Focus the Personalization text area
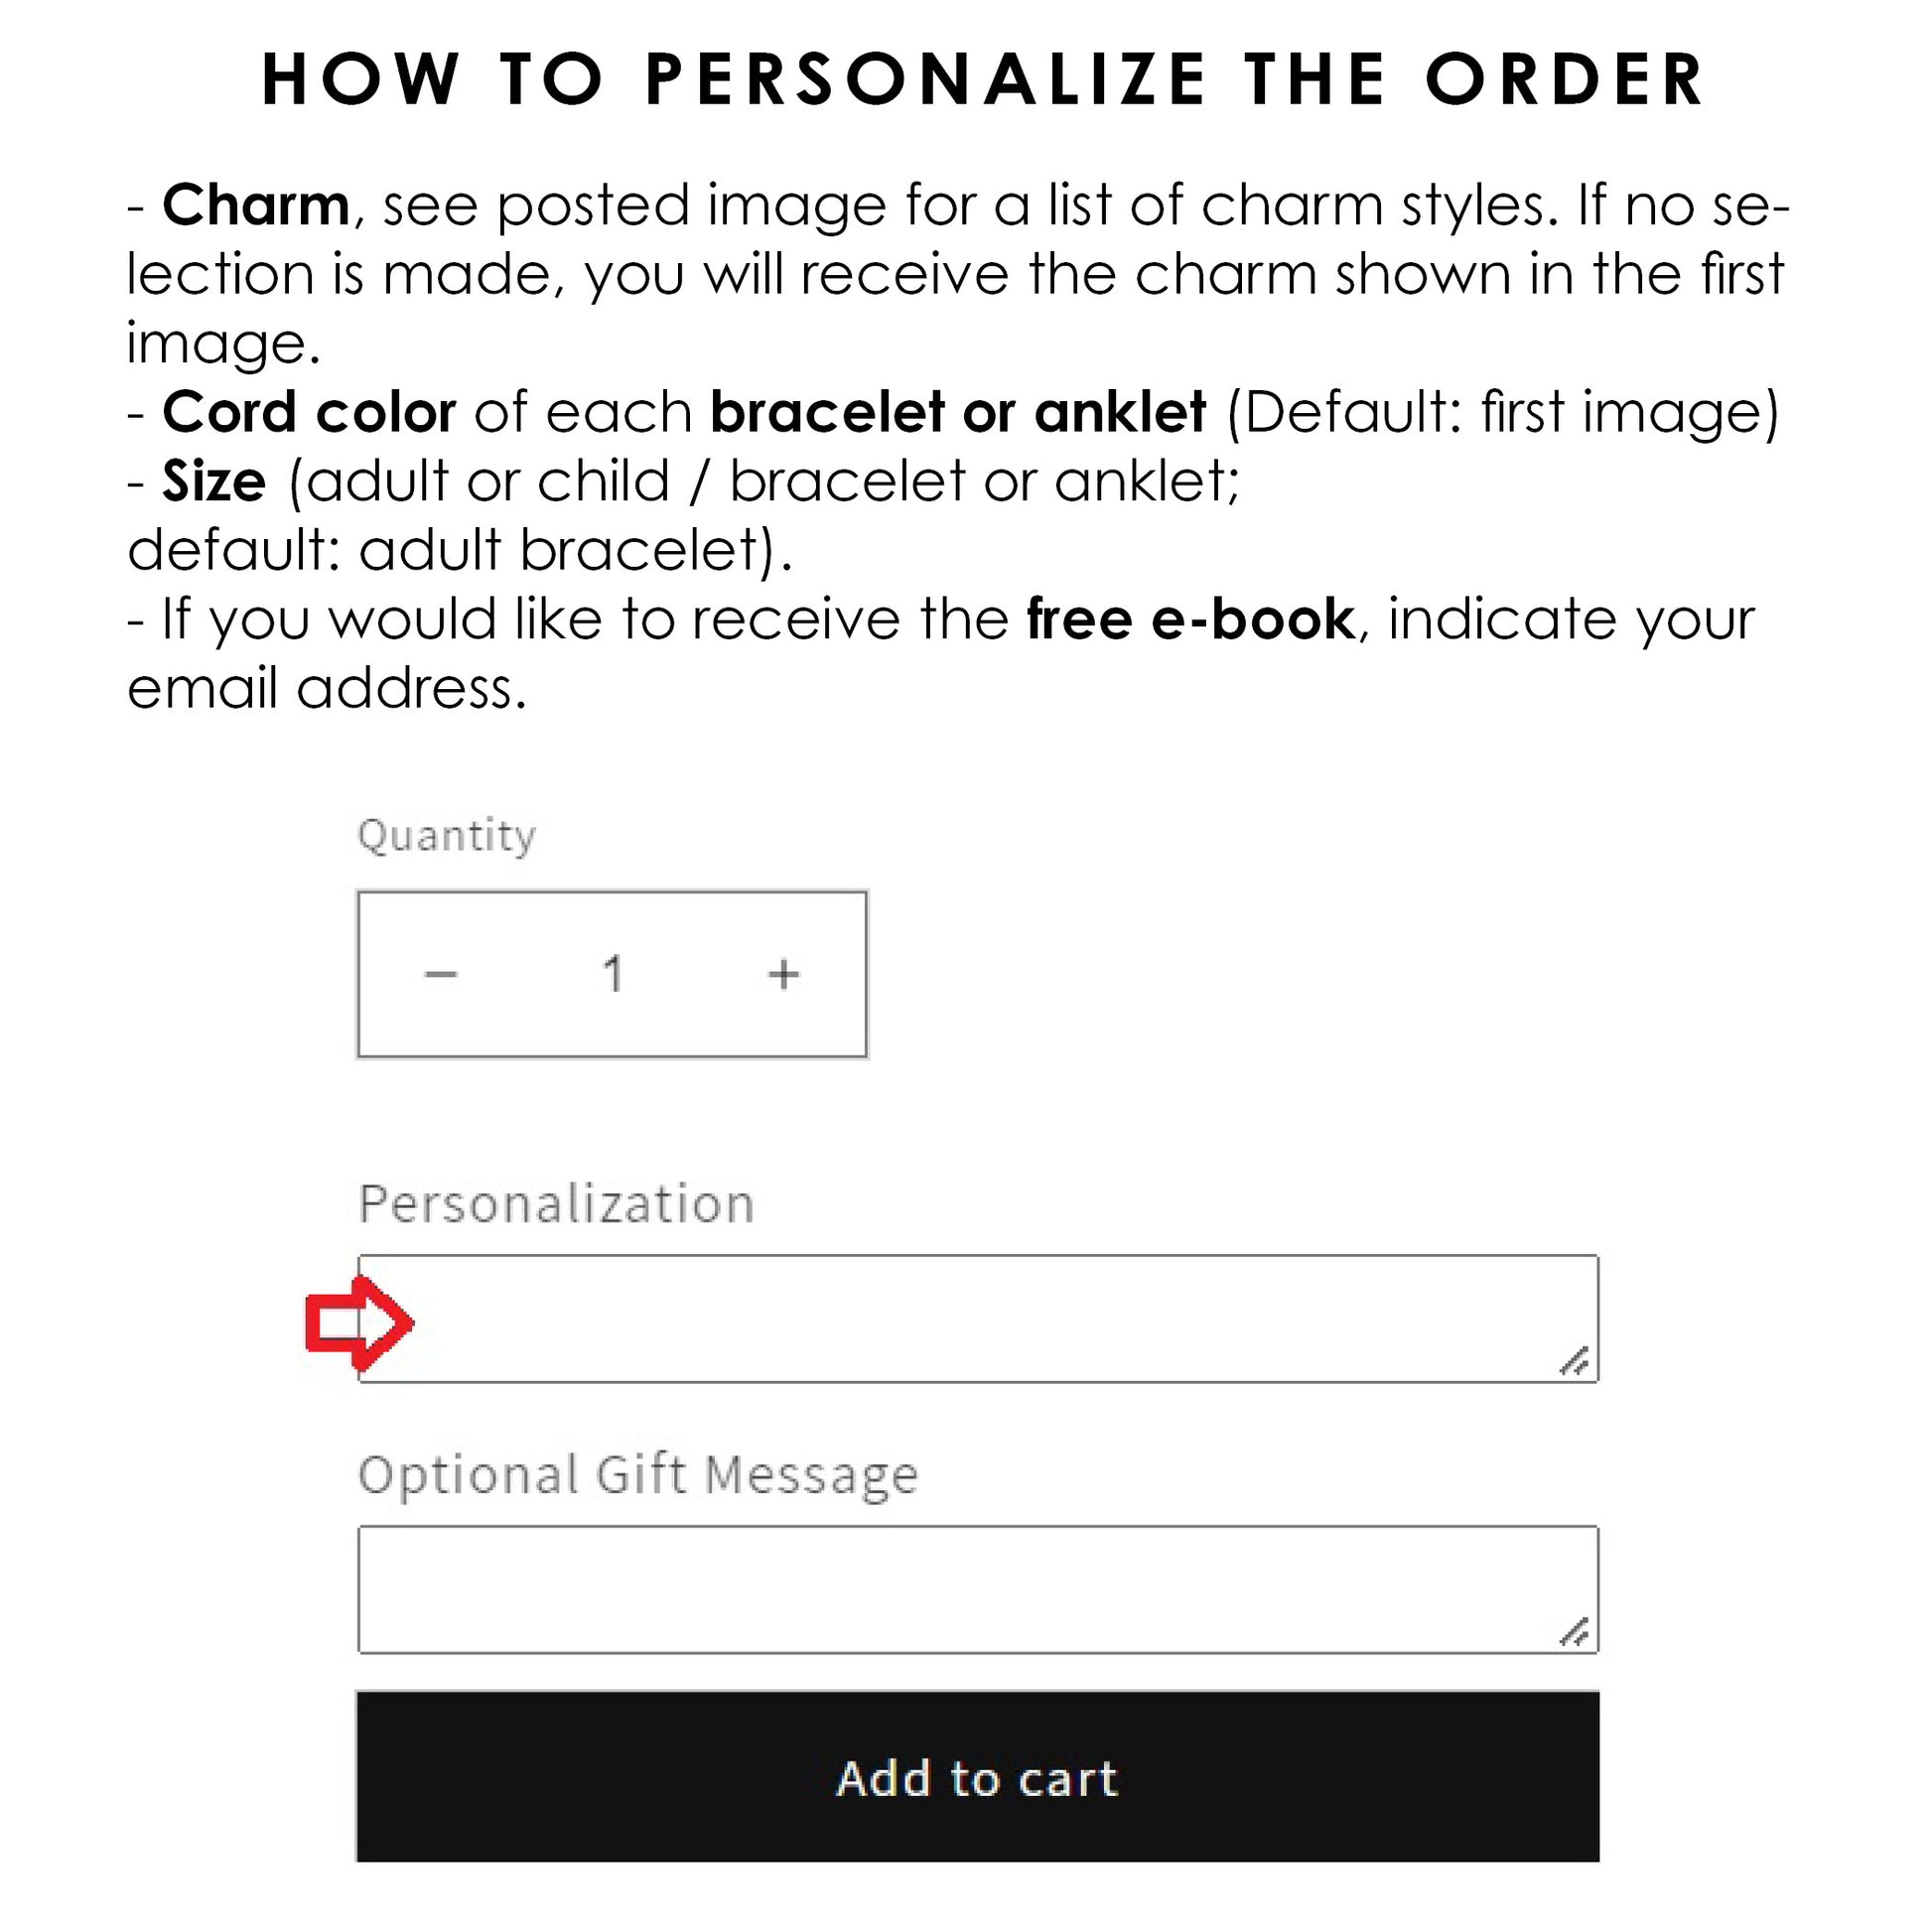 [978, 1319]
